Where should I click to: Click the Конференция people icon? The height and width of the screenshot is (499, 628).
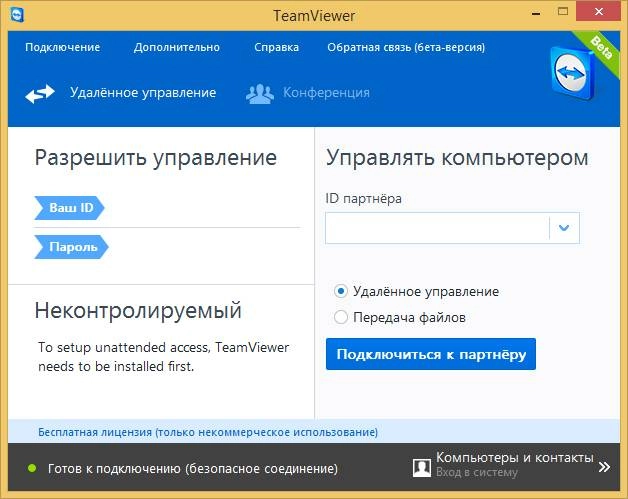[260, 94]
